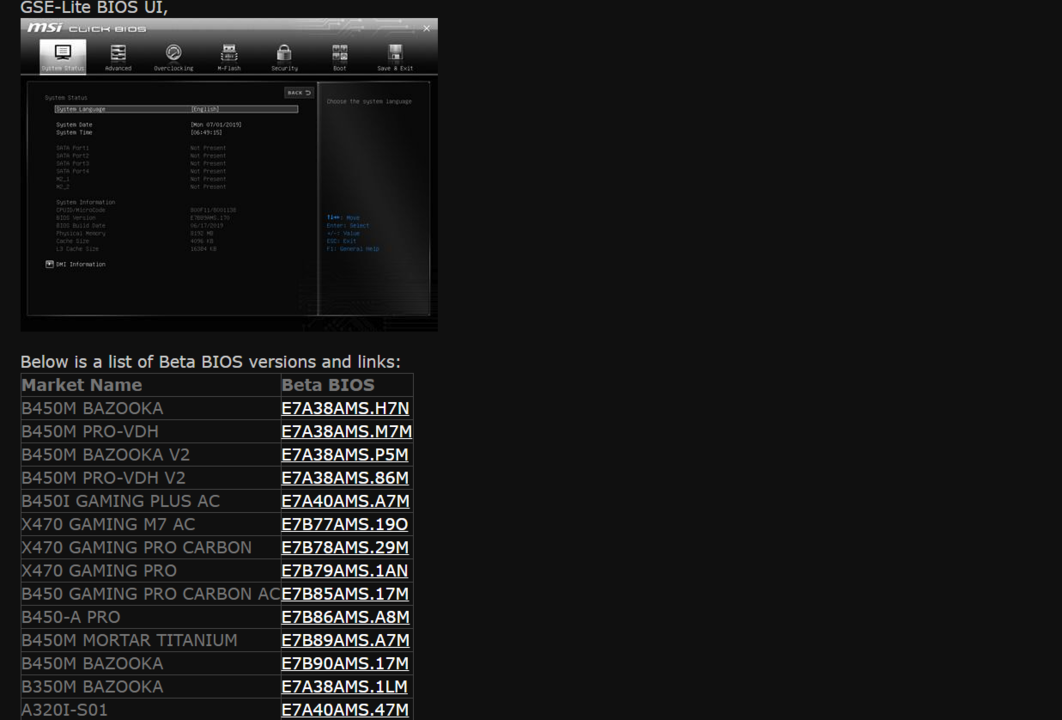Select the Boot icon in BIOS

(x=339, y=57)
